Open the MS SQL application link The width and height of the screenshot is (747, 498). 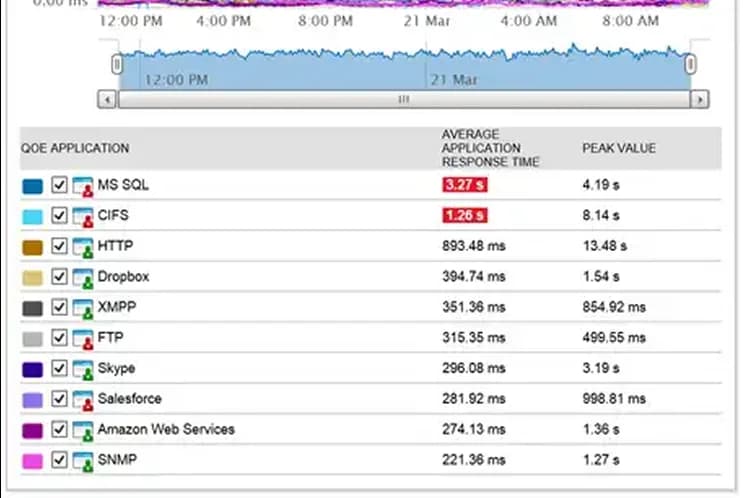pos(123,185)
